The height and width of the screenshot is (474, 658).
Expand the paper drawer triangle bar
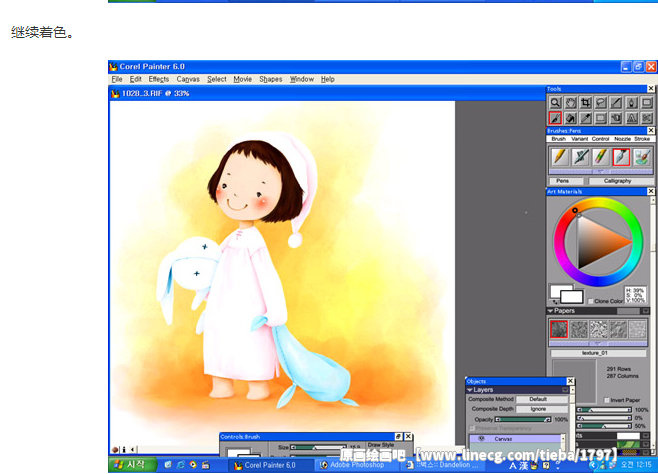(x=598, y=344)
